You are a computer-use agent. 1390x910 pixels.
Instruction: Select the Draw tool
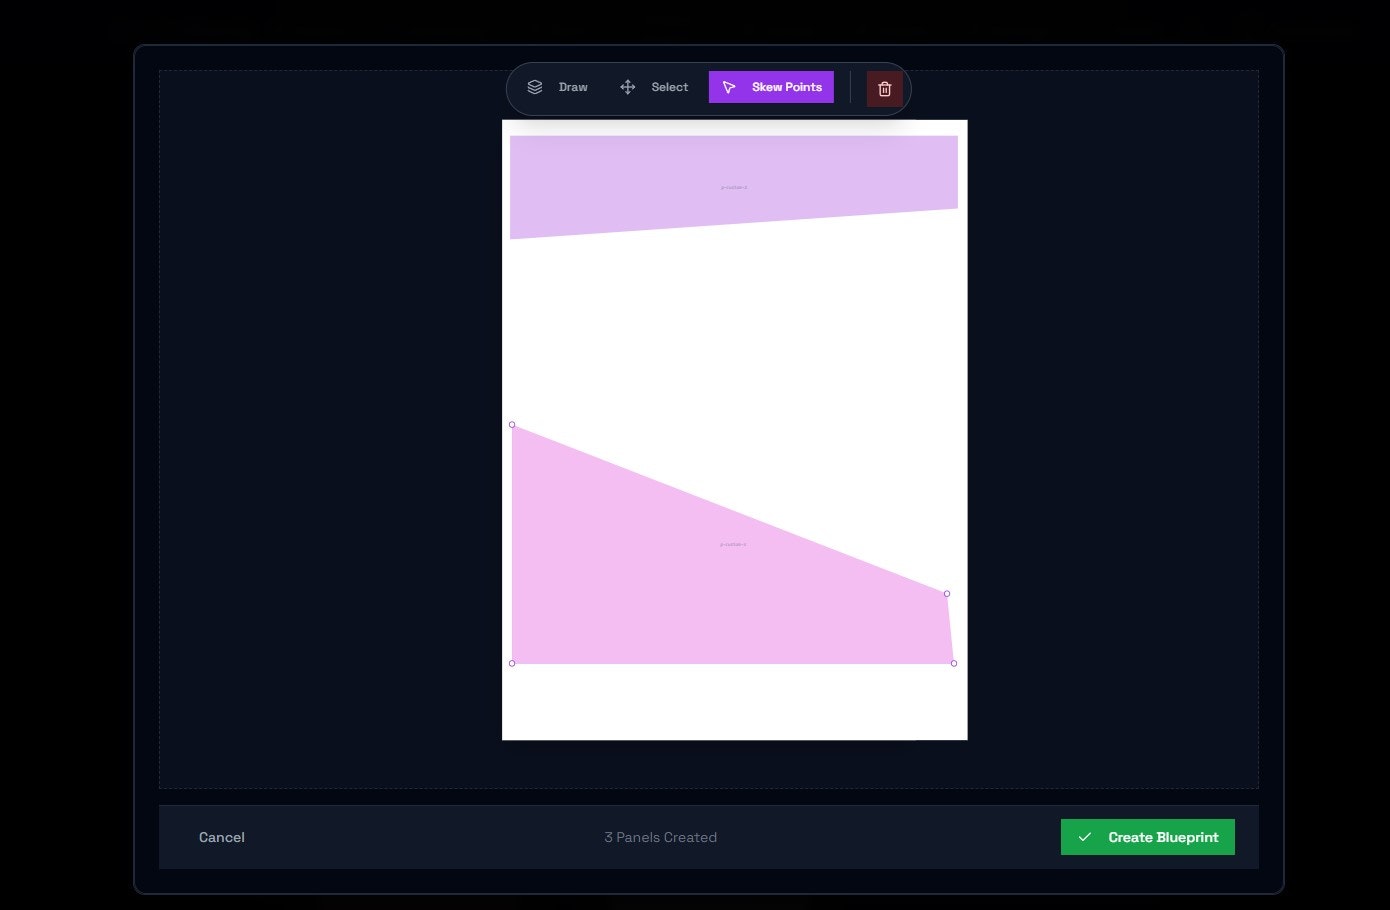[x=557, y=87]
